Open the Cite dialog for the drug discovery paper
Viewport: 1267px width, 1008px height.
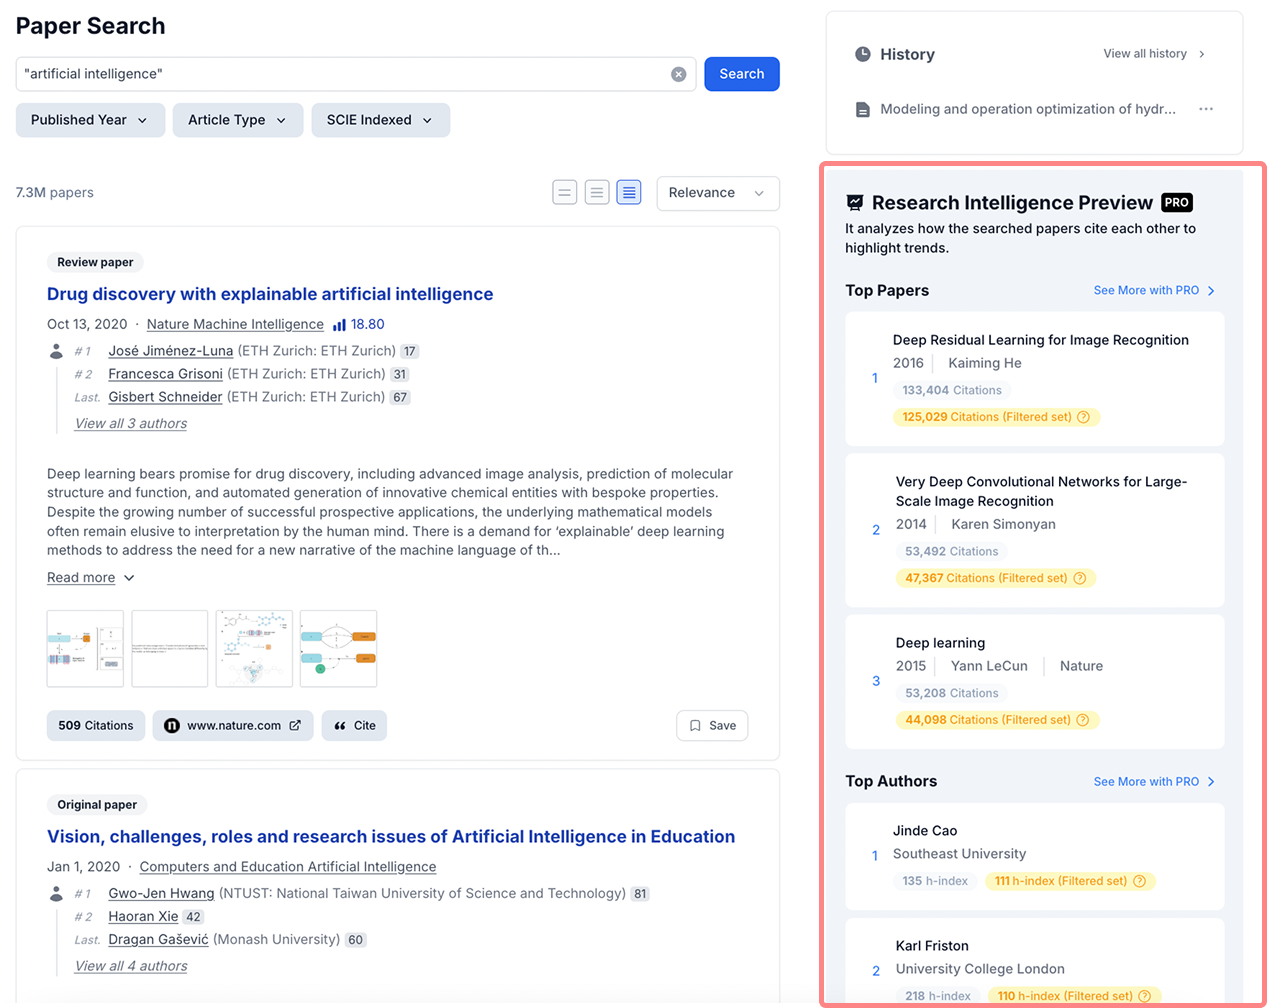click(354, 725)
